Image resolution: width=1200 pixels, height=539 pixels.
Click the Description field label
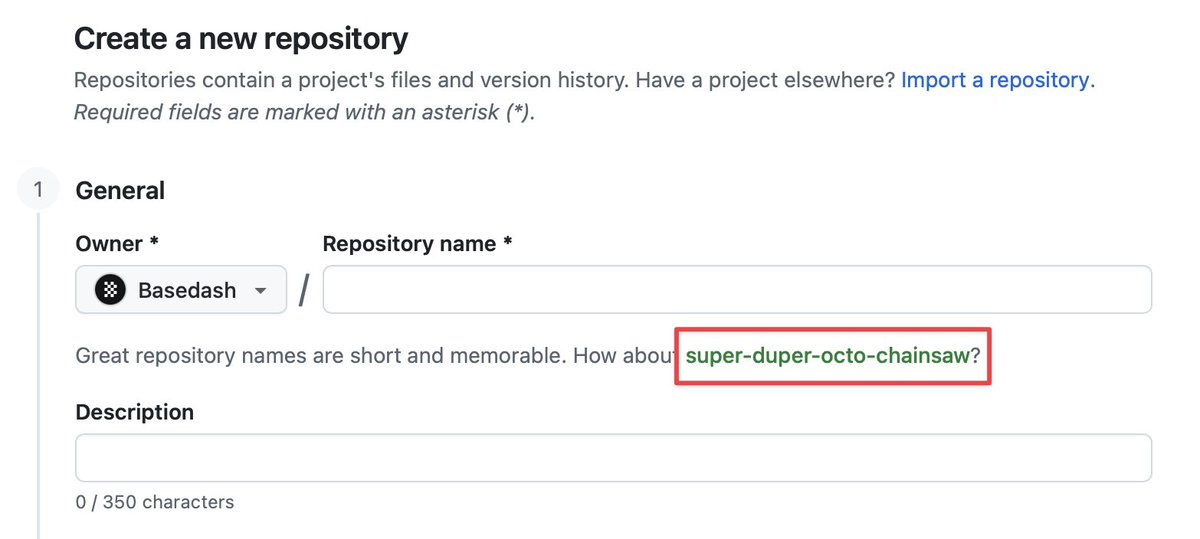point(135,412)
